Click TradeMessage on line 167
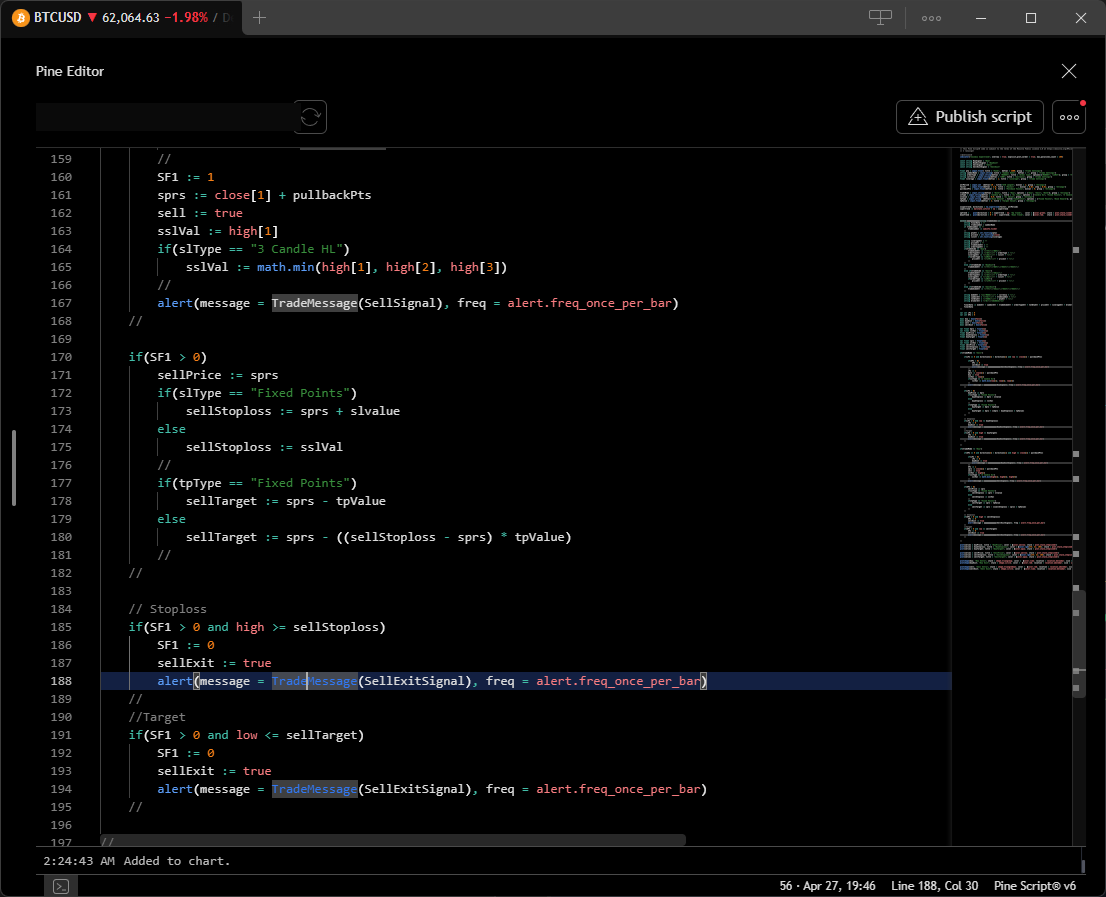The width and height of the screenshot is (1106, 897). pyautogui.click(x=315, y=303)
